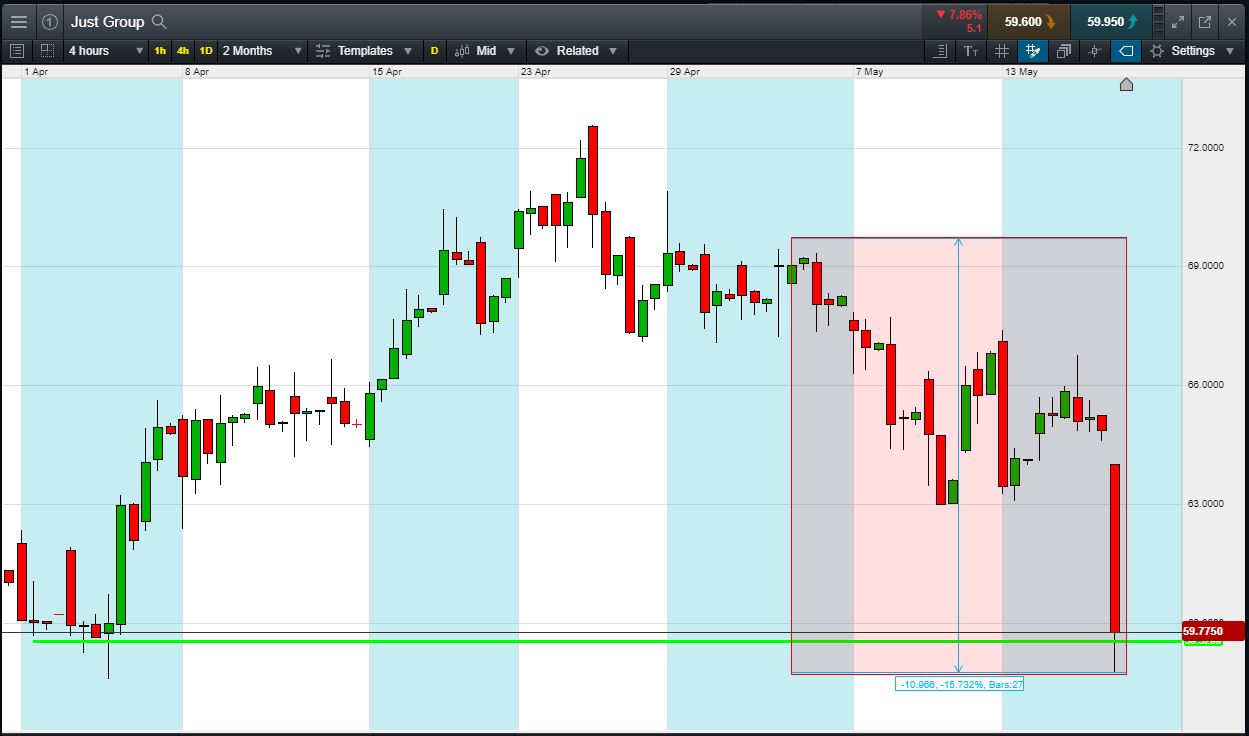Viewport: 1249px width, 736px height.
Task: Click the stacked windows icon
Action: pyautogui.click(x=1064, y=51)
